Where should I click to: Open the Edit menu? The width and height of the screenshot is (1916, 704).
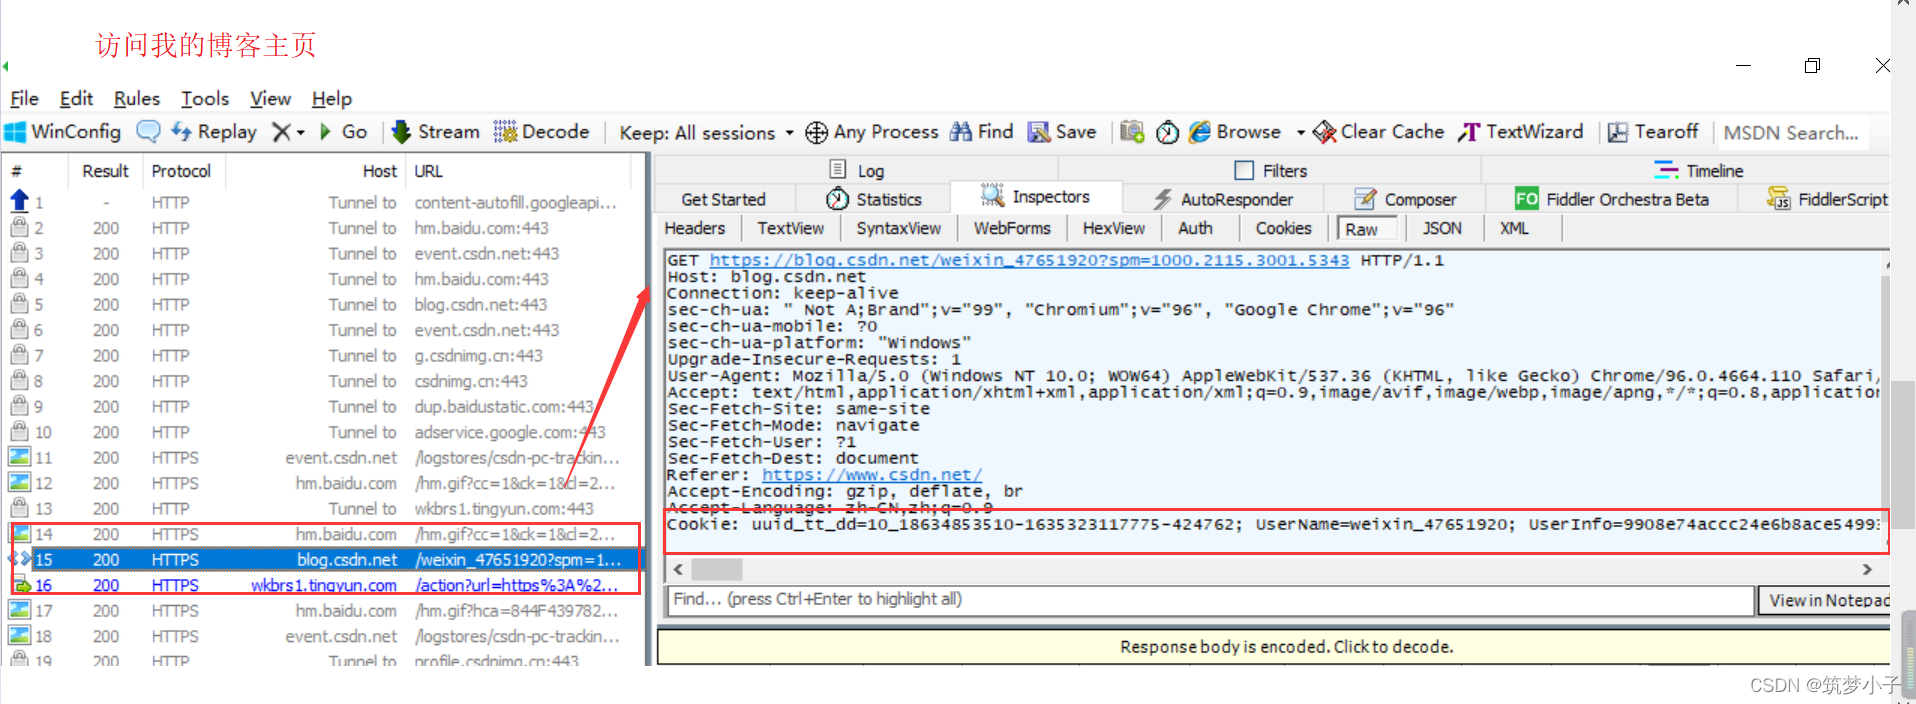(x=76, y=98)
